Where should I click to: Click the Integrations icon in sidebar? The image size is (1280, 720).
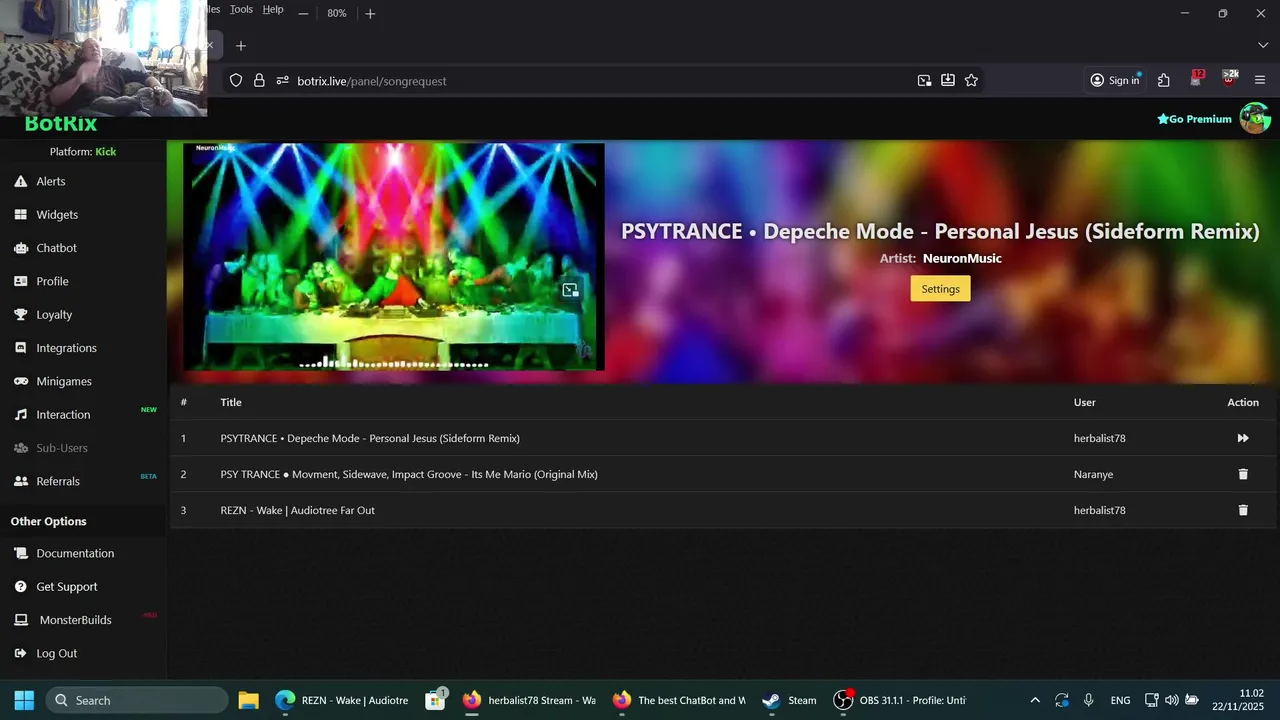coord(20,348)
